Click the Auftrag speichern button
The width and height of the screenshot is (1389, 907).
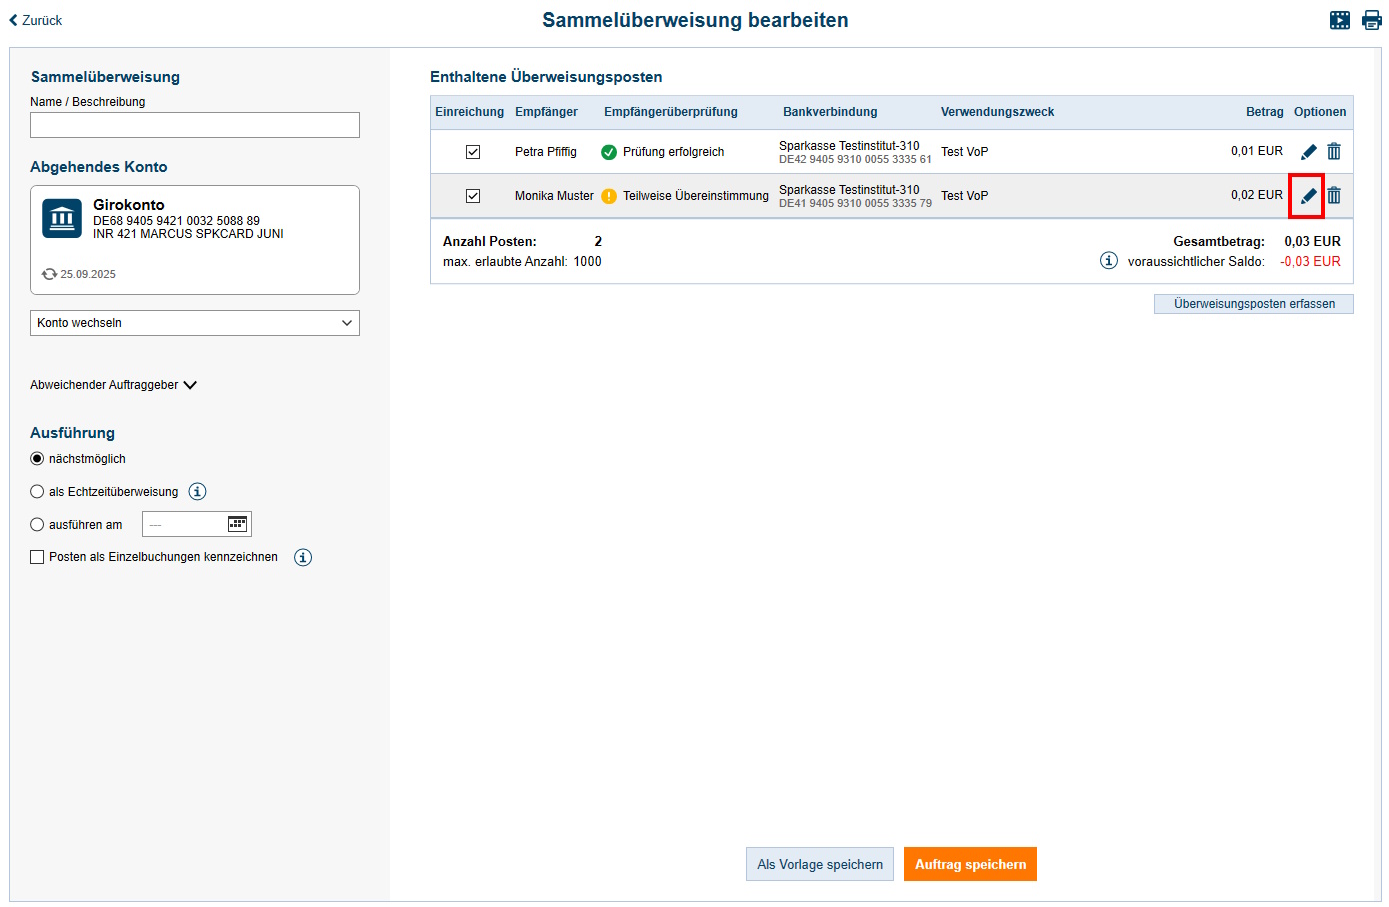[969, 864]
